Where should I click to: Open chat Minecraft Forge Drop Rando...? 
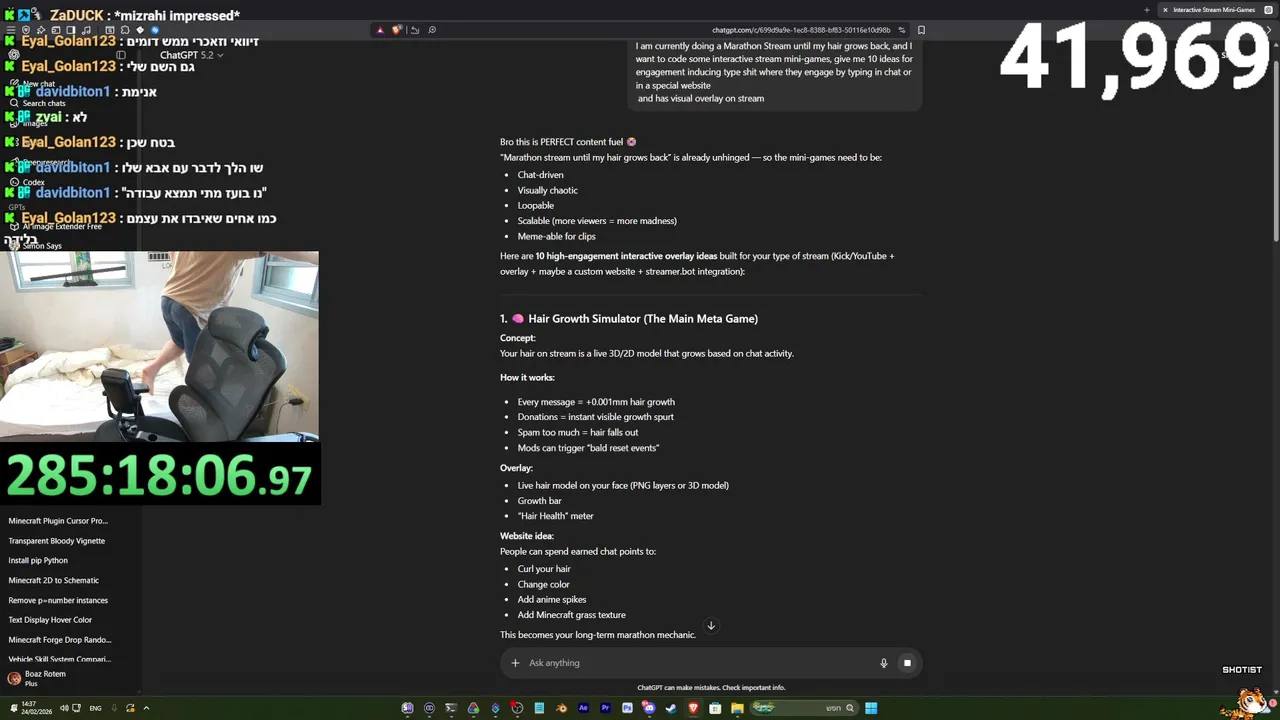60,640
